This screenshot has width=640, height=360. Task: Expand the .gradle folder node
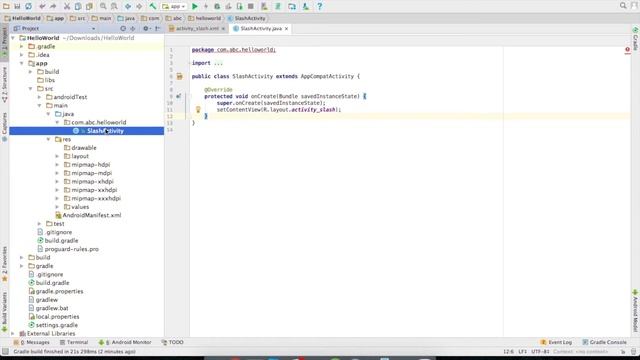click(x=22, y=47)
